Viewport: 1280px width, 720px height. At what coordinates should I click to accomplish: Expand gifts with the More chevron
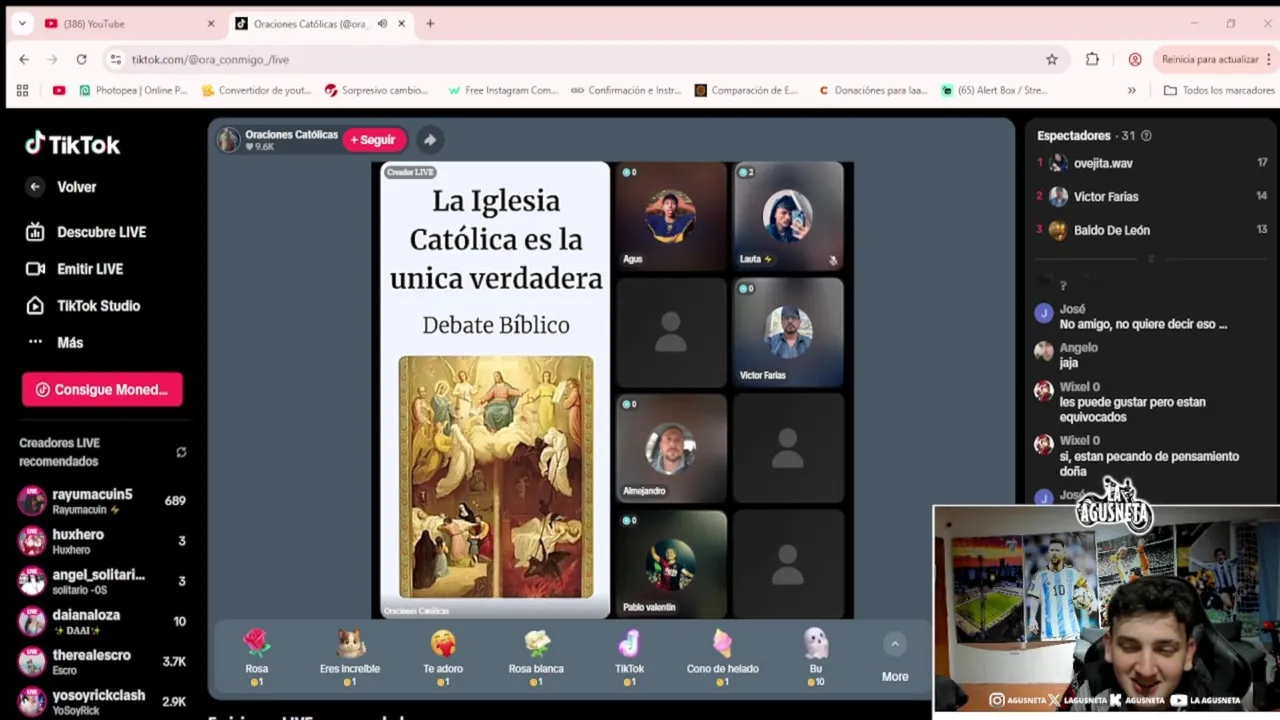click(895, 644)
